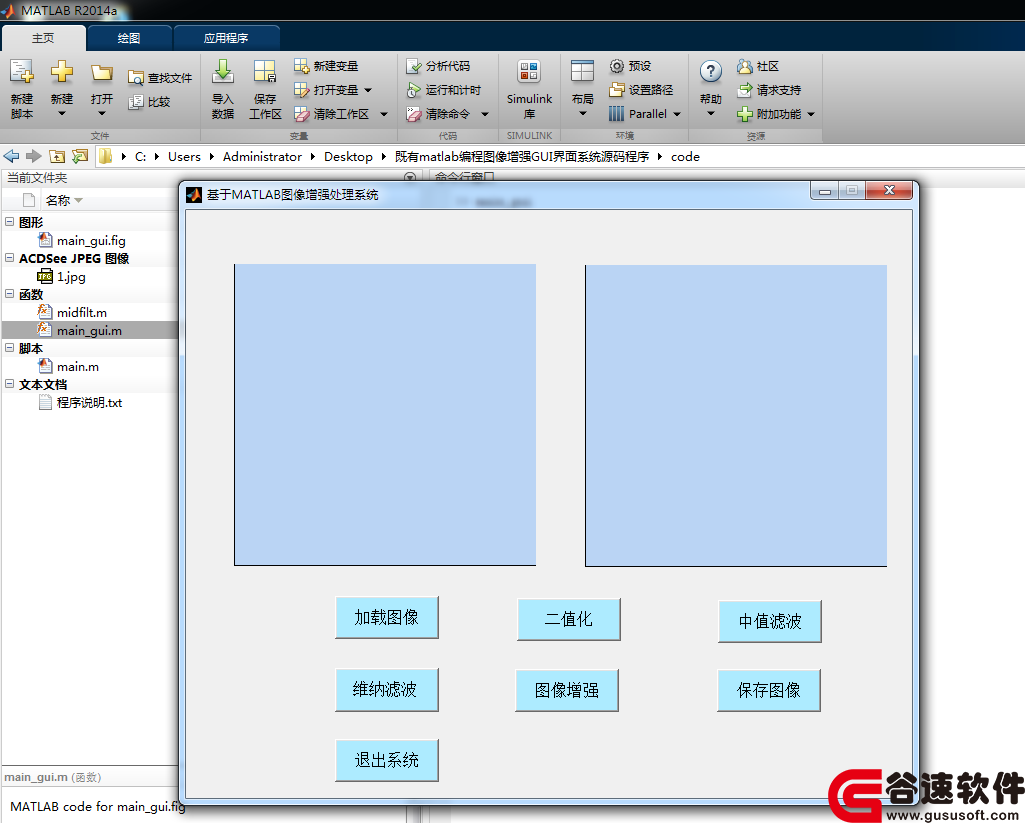Click the left image axes area
This screenshot has height=823, width=1025.
click(385, 414)
